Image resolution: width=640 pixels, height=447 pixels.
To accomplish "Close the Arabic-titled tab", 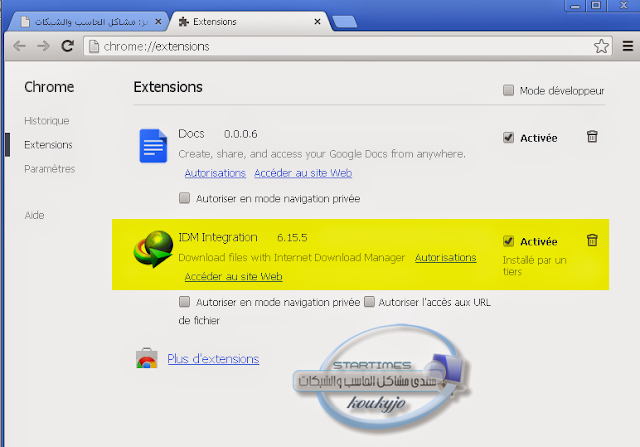I will point(158,22).
